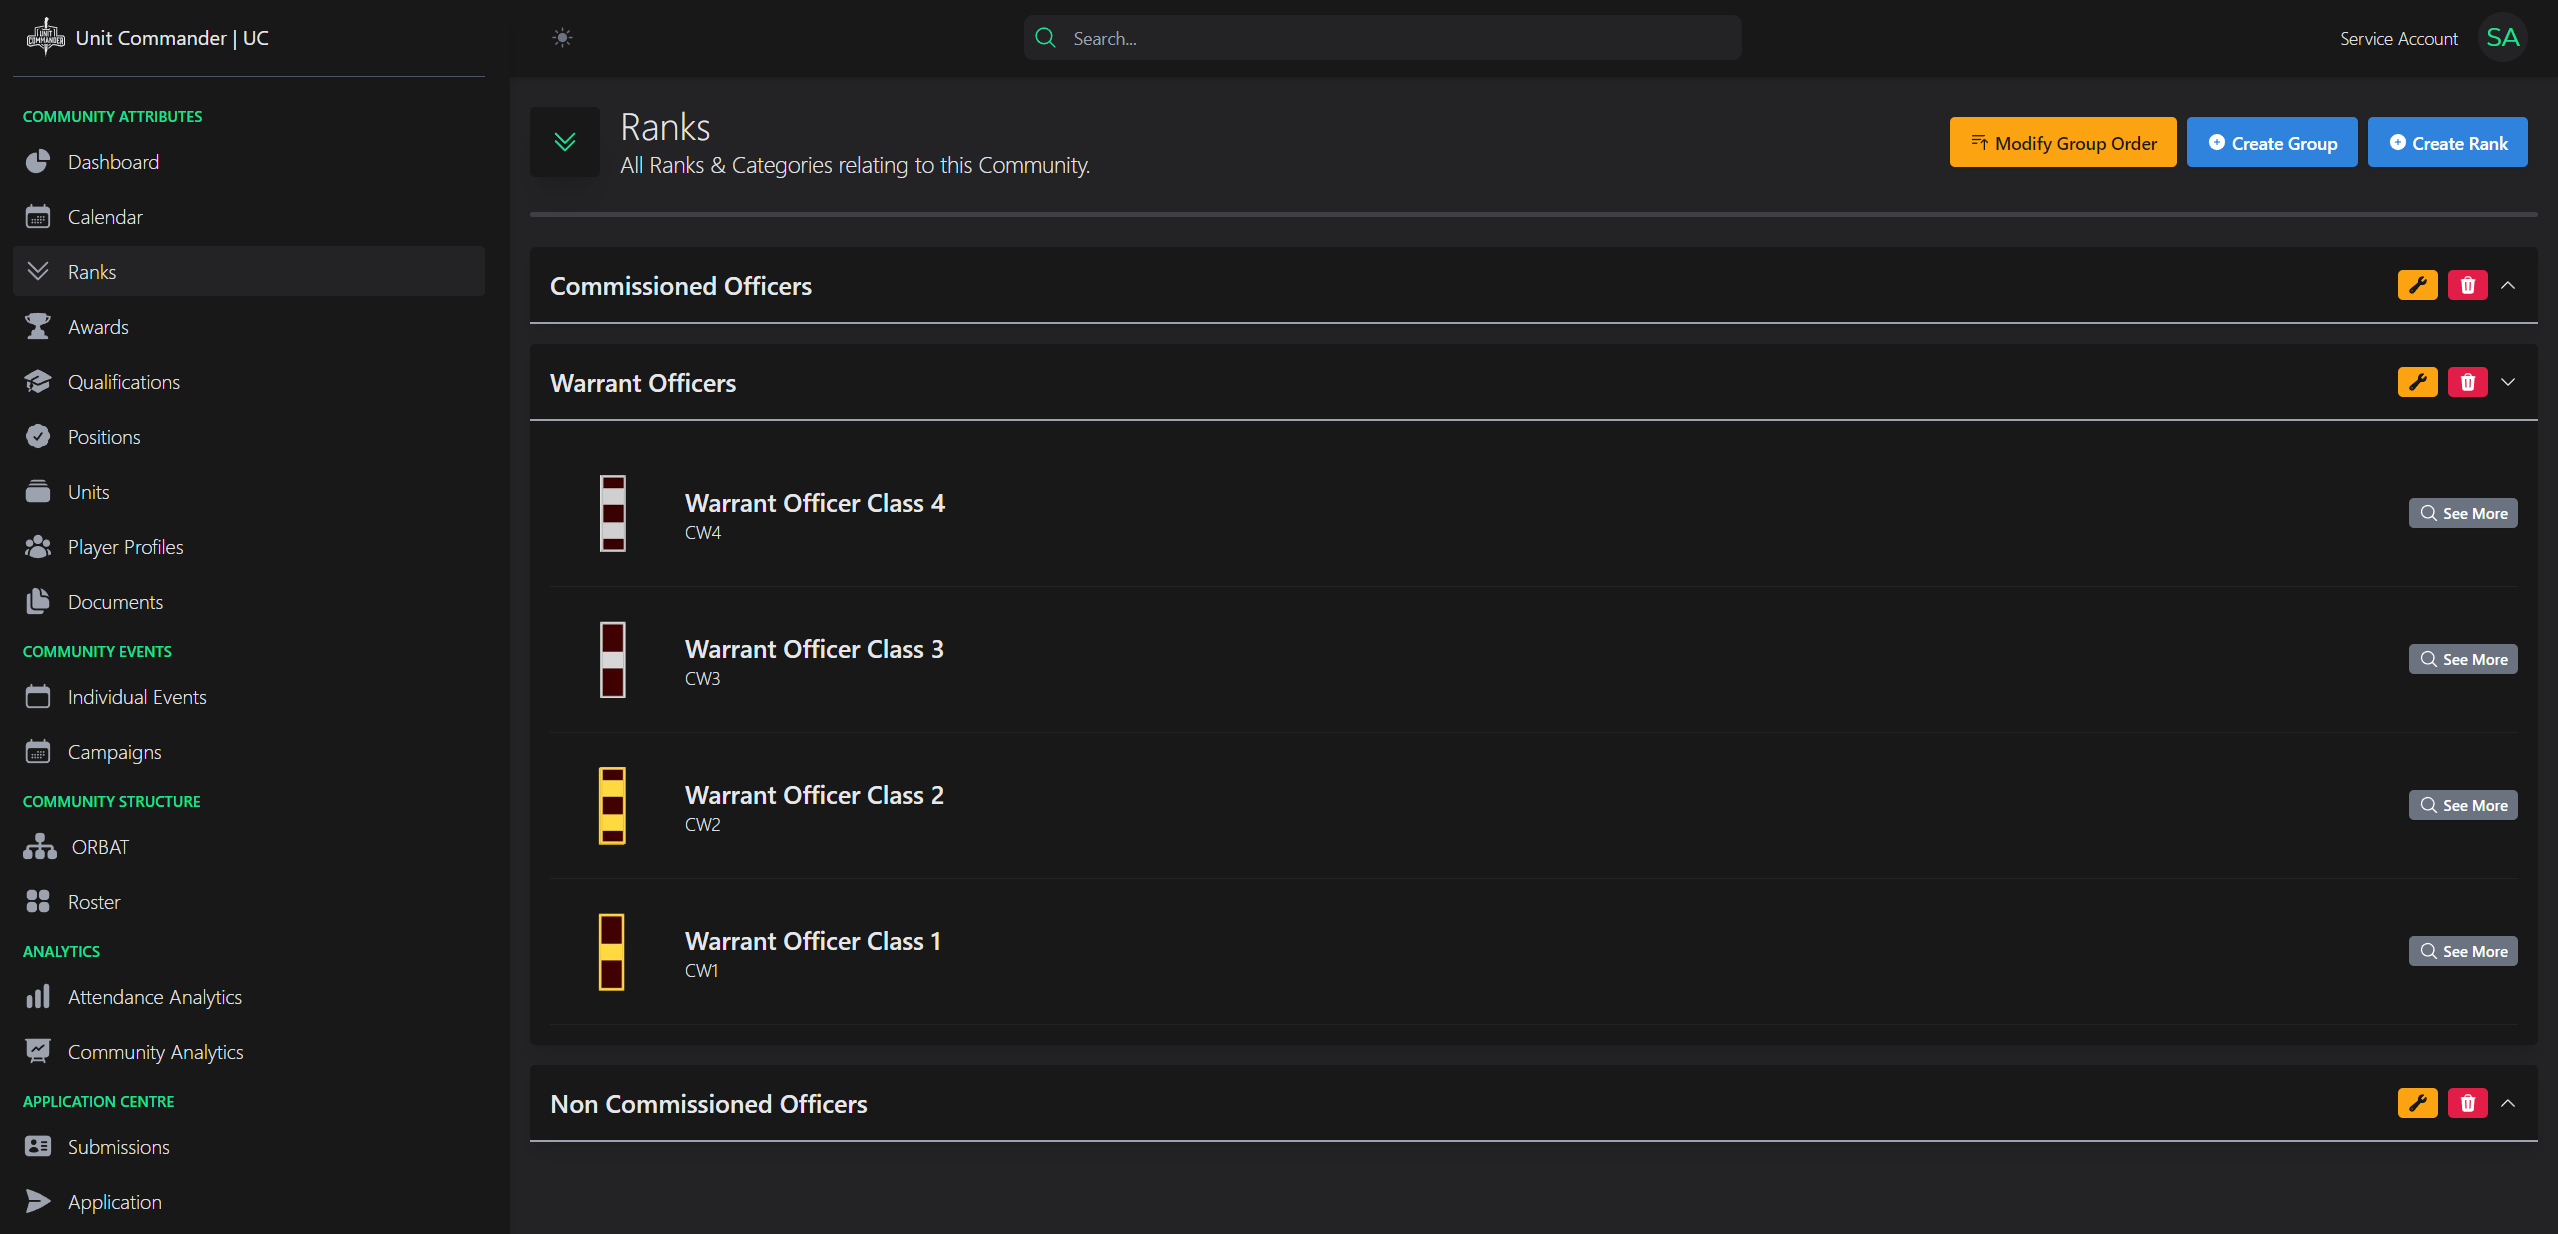The height and width of the screenshot is (1234, 2558).
Task: Go to ORBAT in sidebar
Action: (100, 847)
